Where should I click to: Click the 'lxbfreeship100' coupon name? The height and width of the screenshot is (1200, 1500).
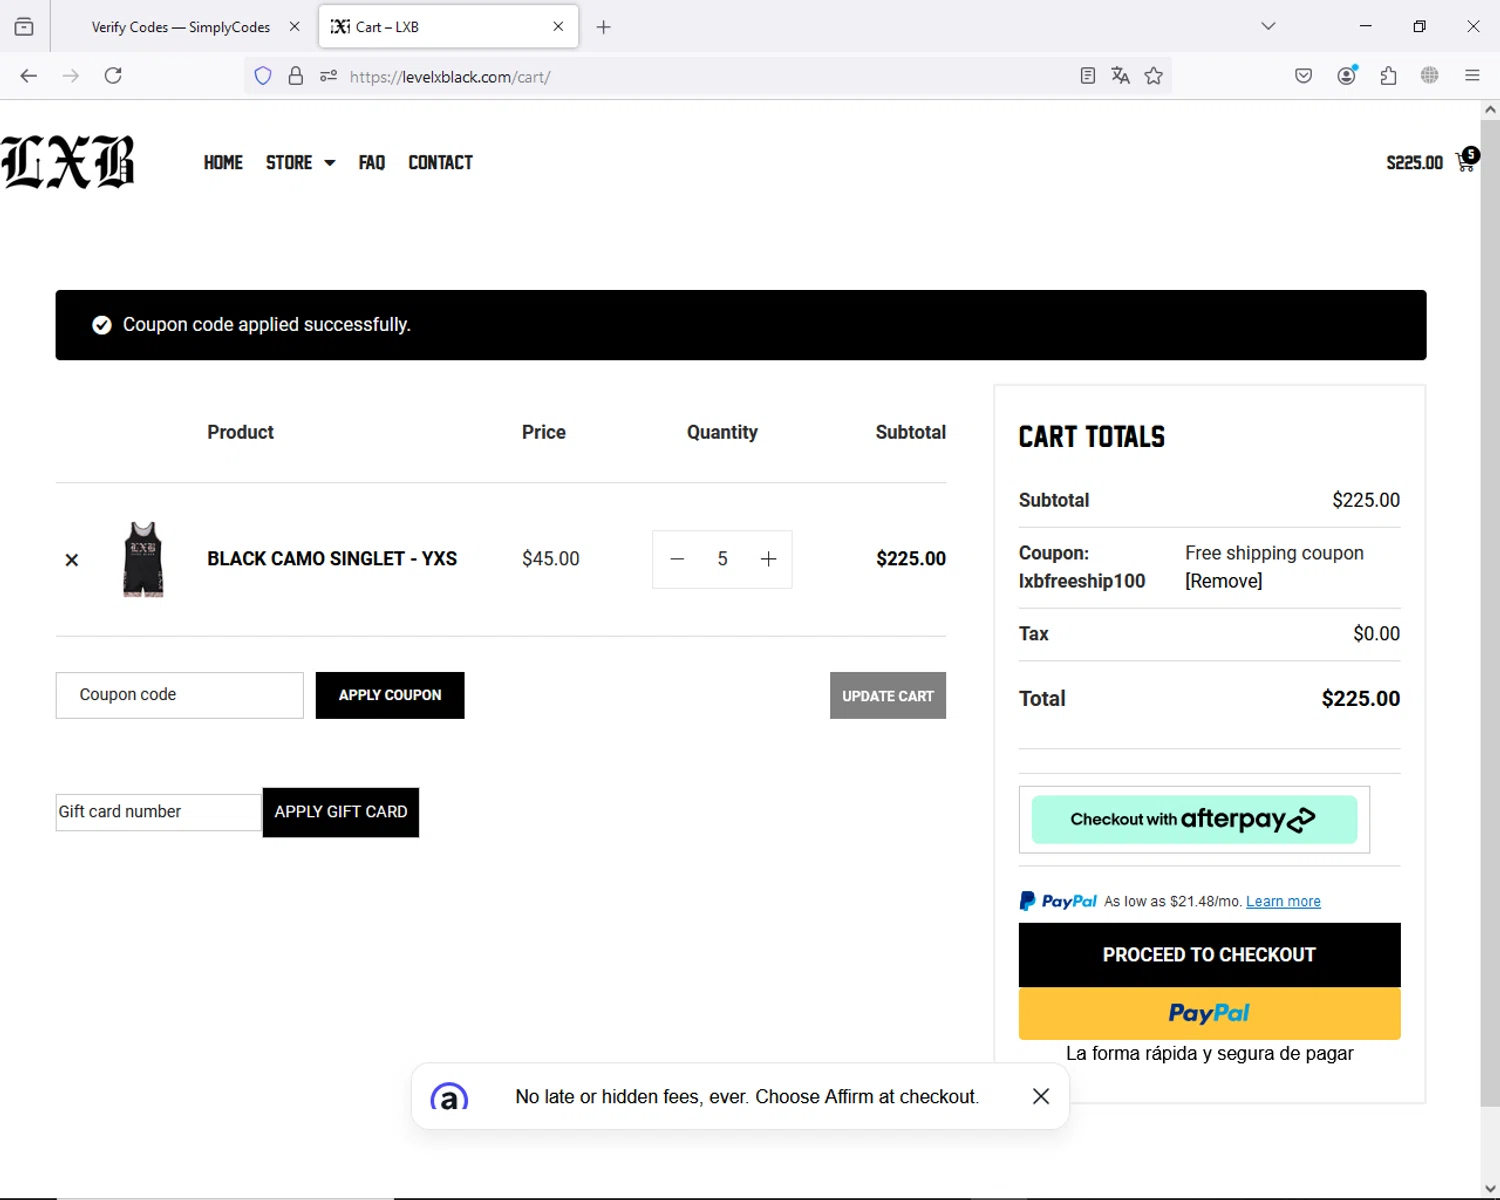[1082, 581]
